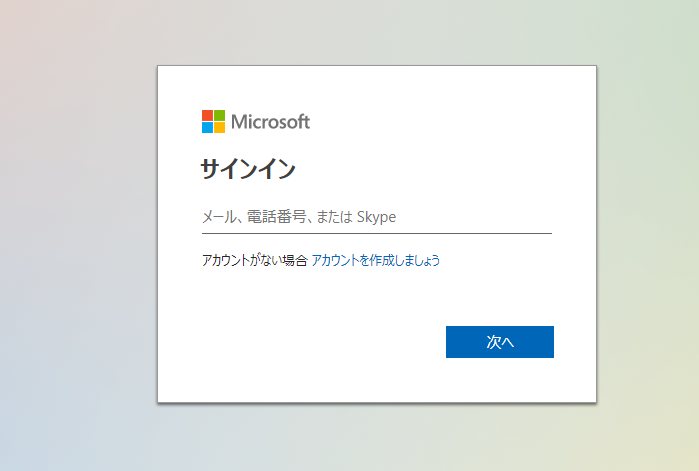The width and height of the screenshot is (699, 471).
Task: Focus the メール、電話番号、または Skype input field
Action: tap(376, 216)
